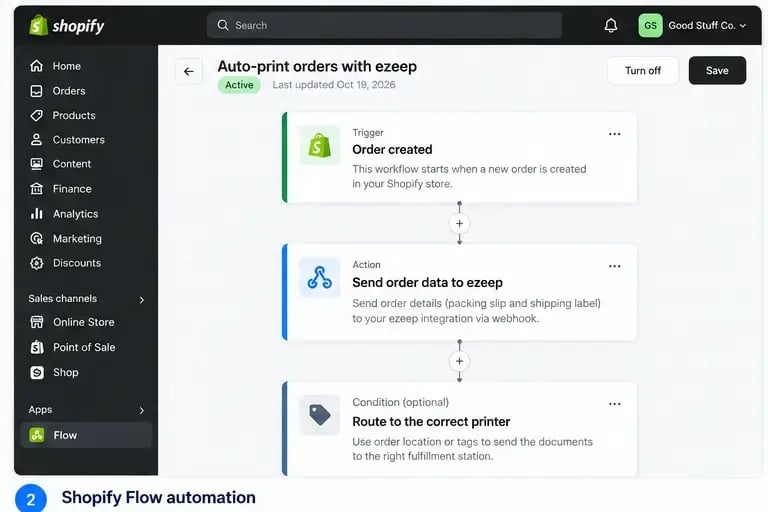Select Send order data to ezeep title
Viewport: 768px width, 512px height.
pyautogui.click(x=428, y=283)
